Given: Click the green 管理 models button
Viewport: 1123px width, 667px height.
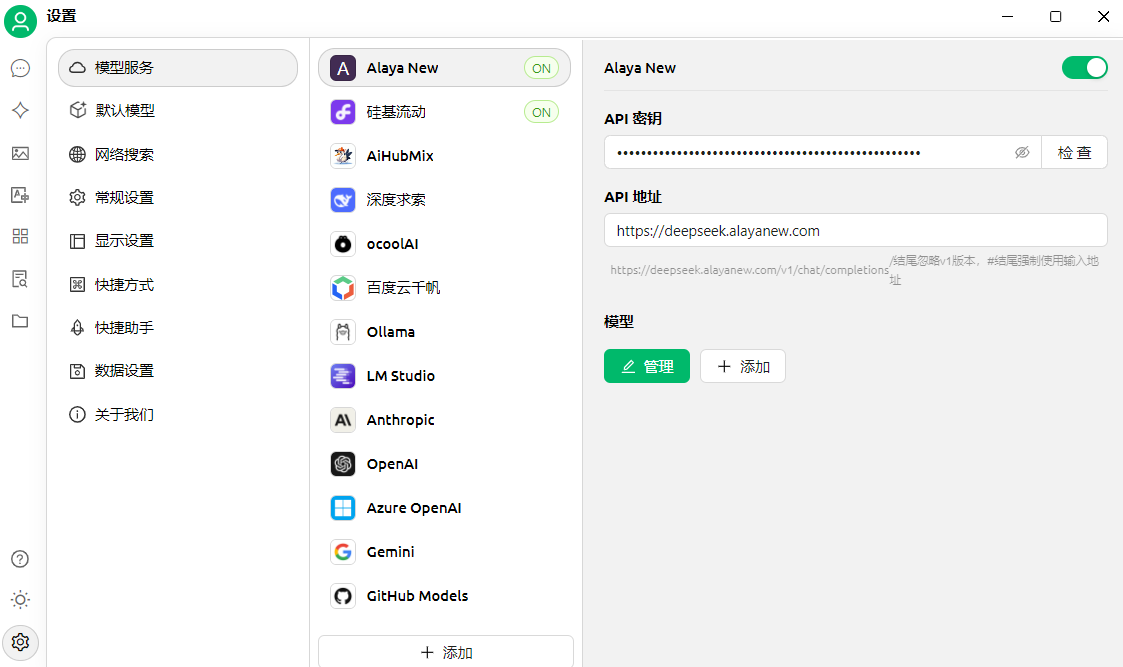Looking at the screenshot, I should coord(646,366).
